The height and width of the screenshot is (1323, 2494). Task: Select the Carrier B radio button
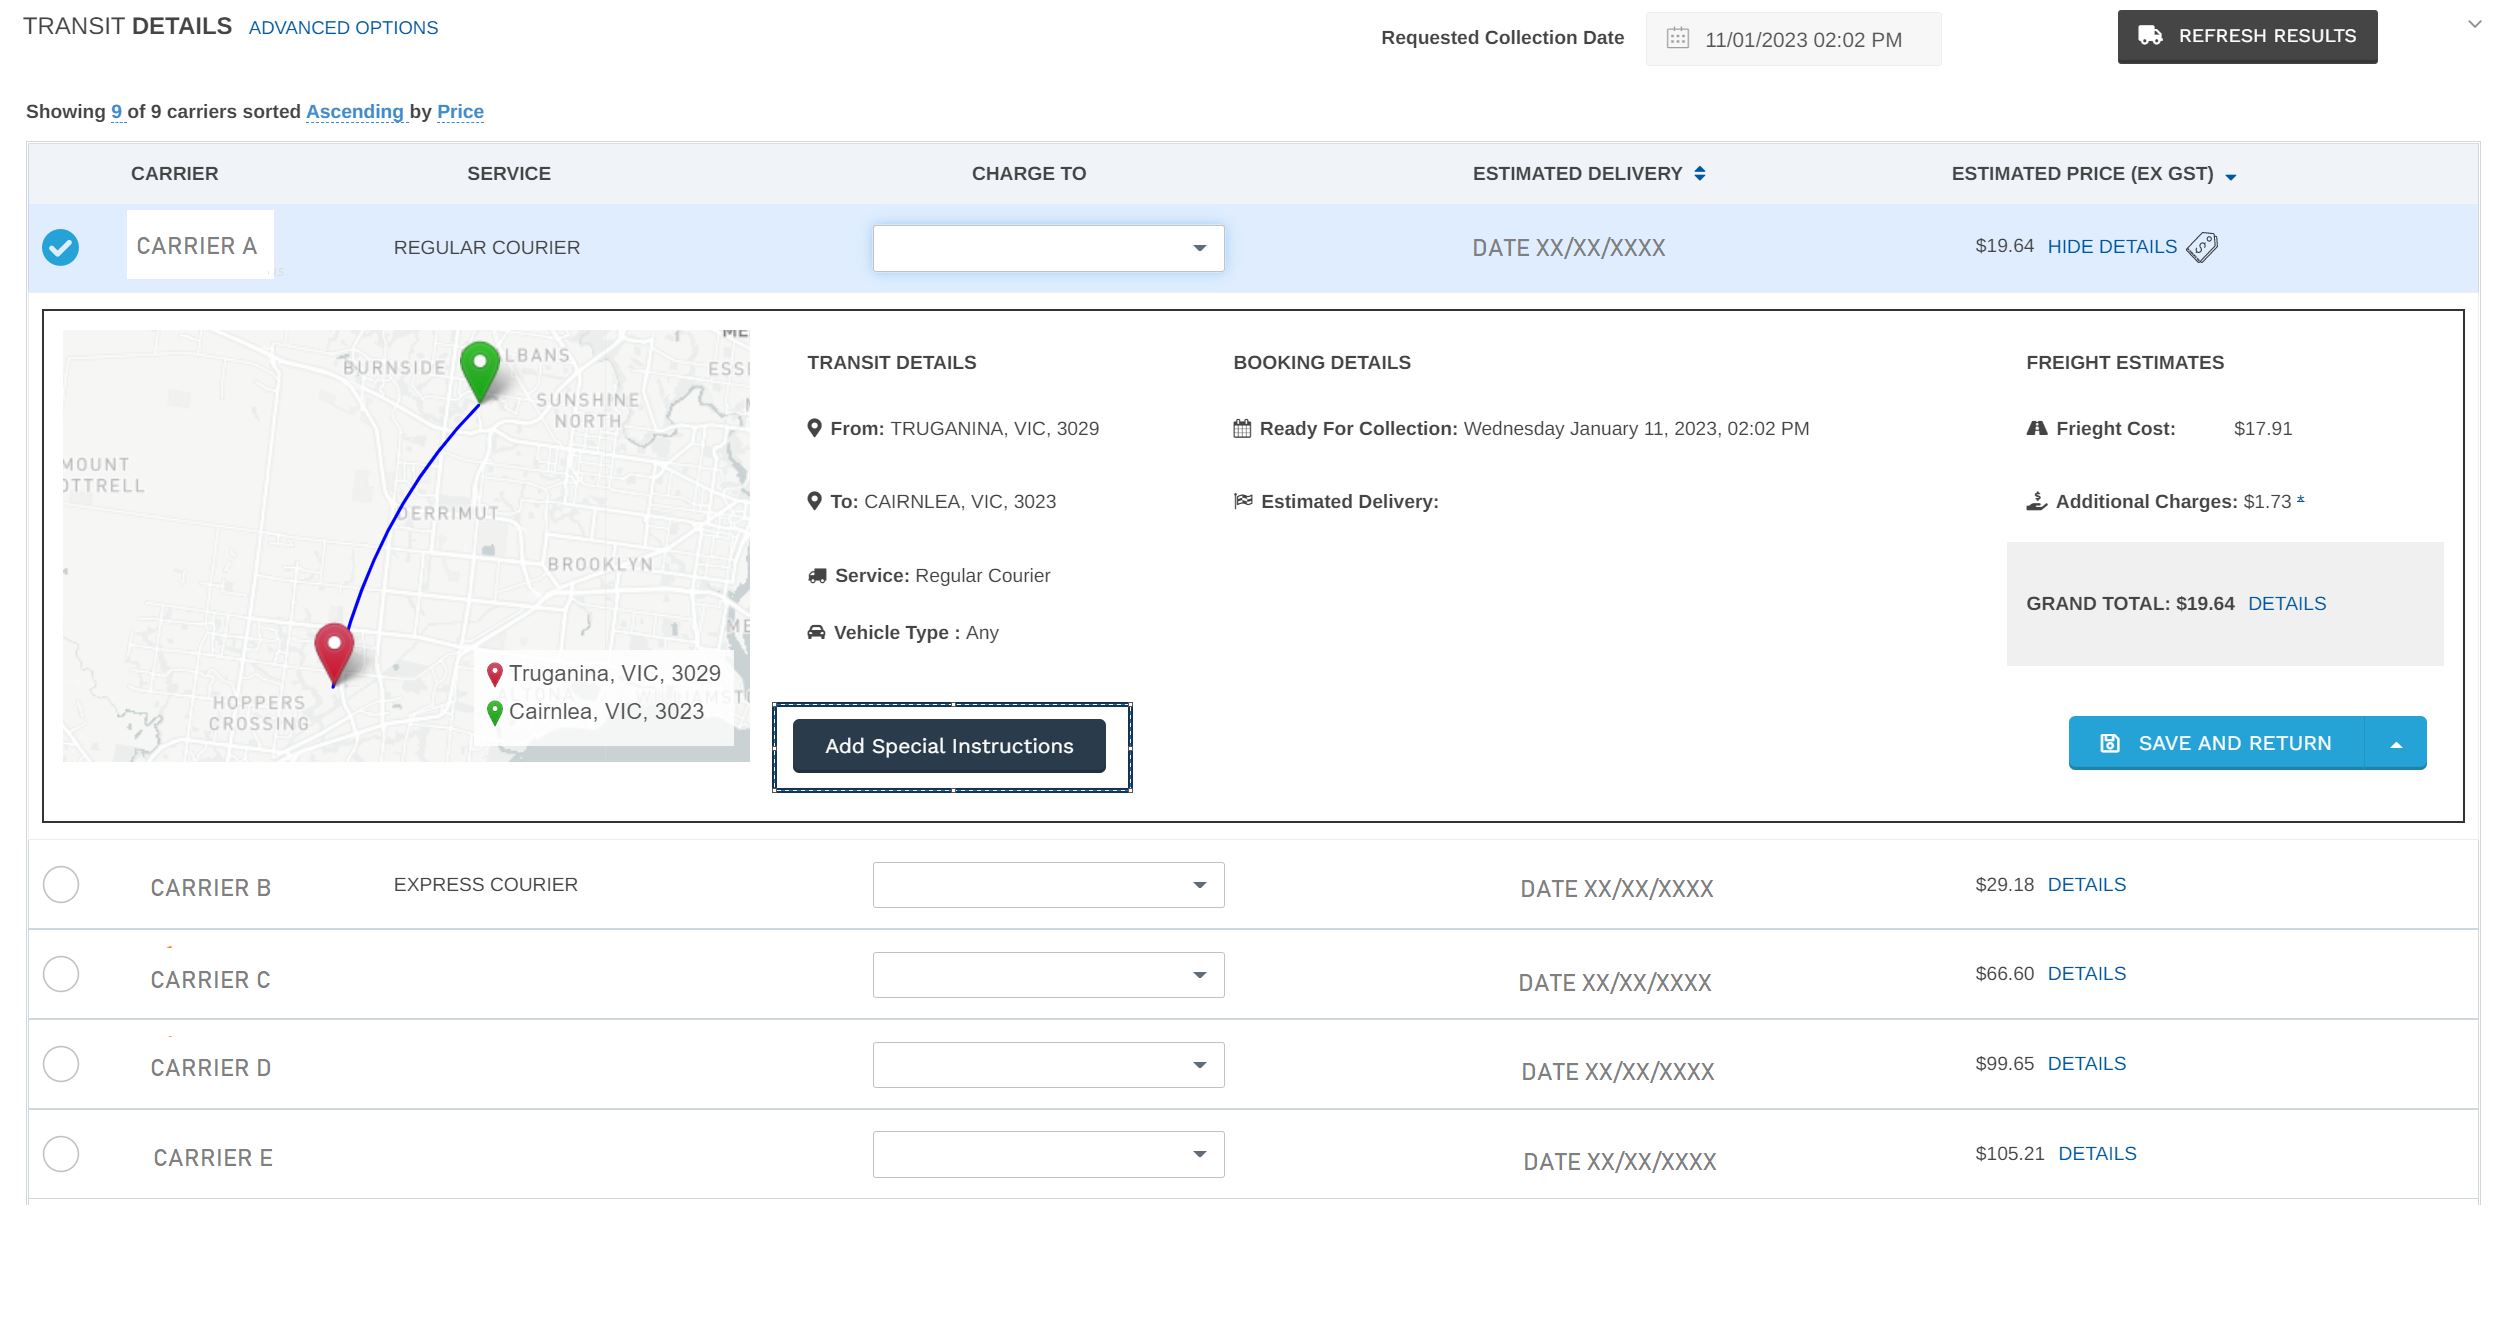tap(61, 885)
